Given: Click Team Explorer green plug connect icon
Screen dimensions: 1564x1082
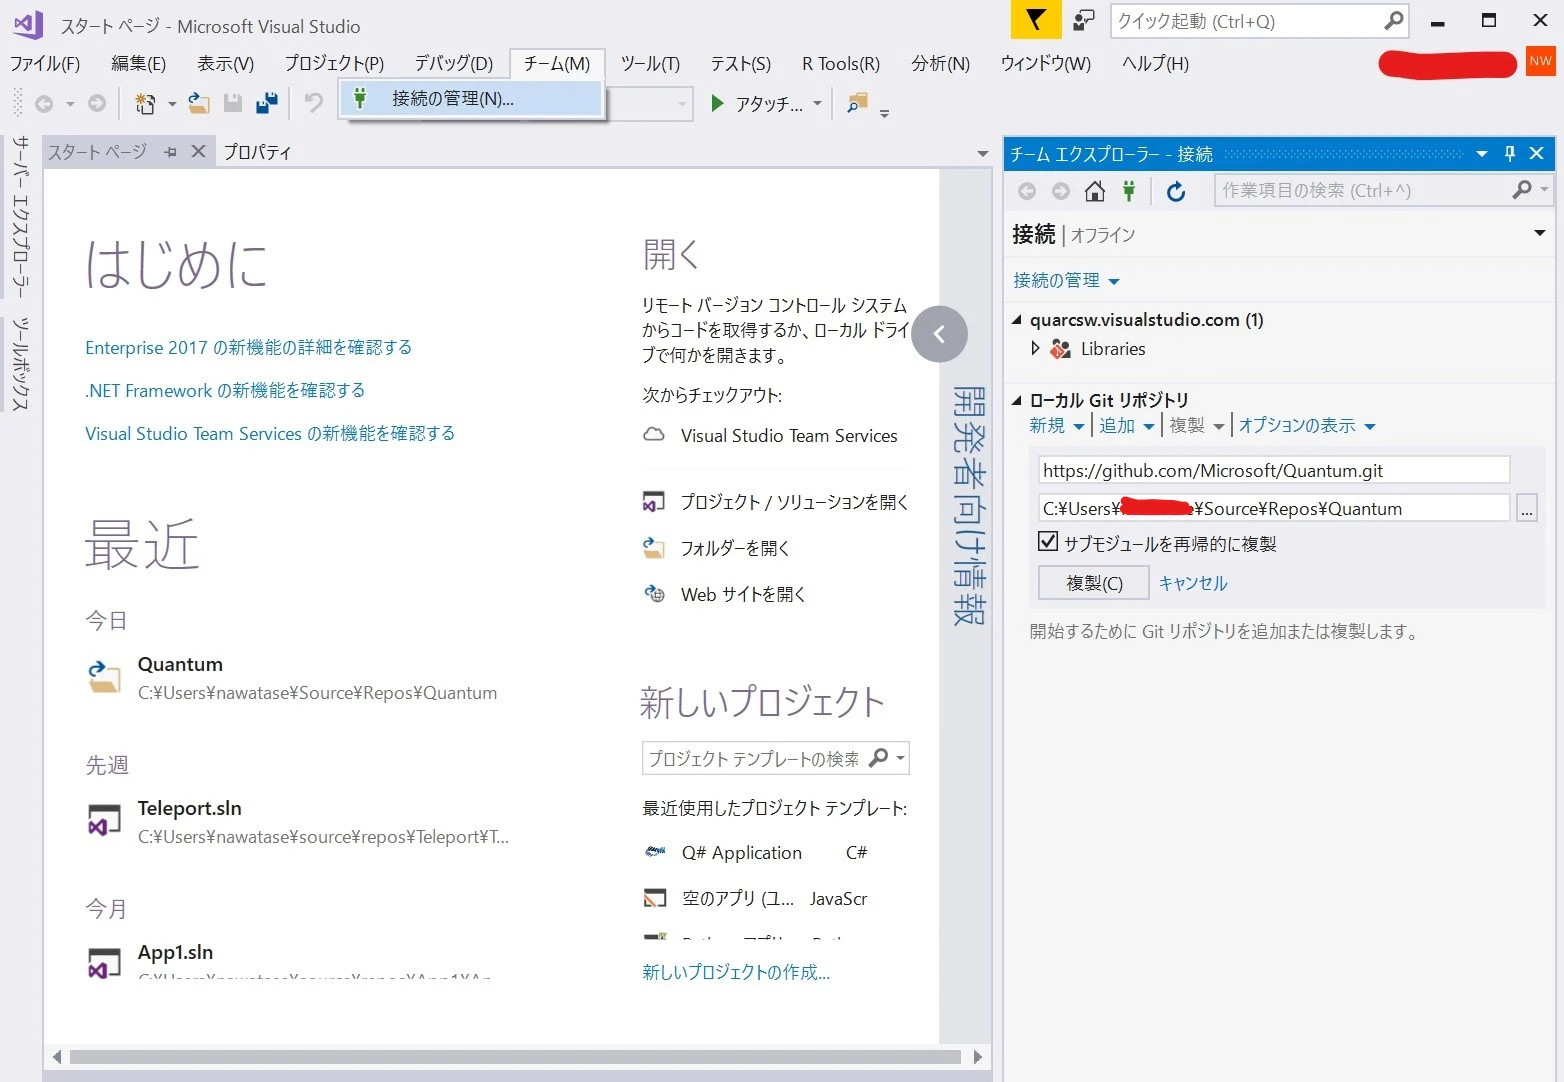Looking at the screenshot, I should point(1129,191).
